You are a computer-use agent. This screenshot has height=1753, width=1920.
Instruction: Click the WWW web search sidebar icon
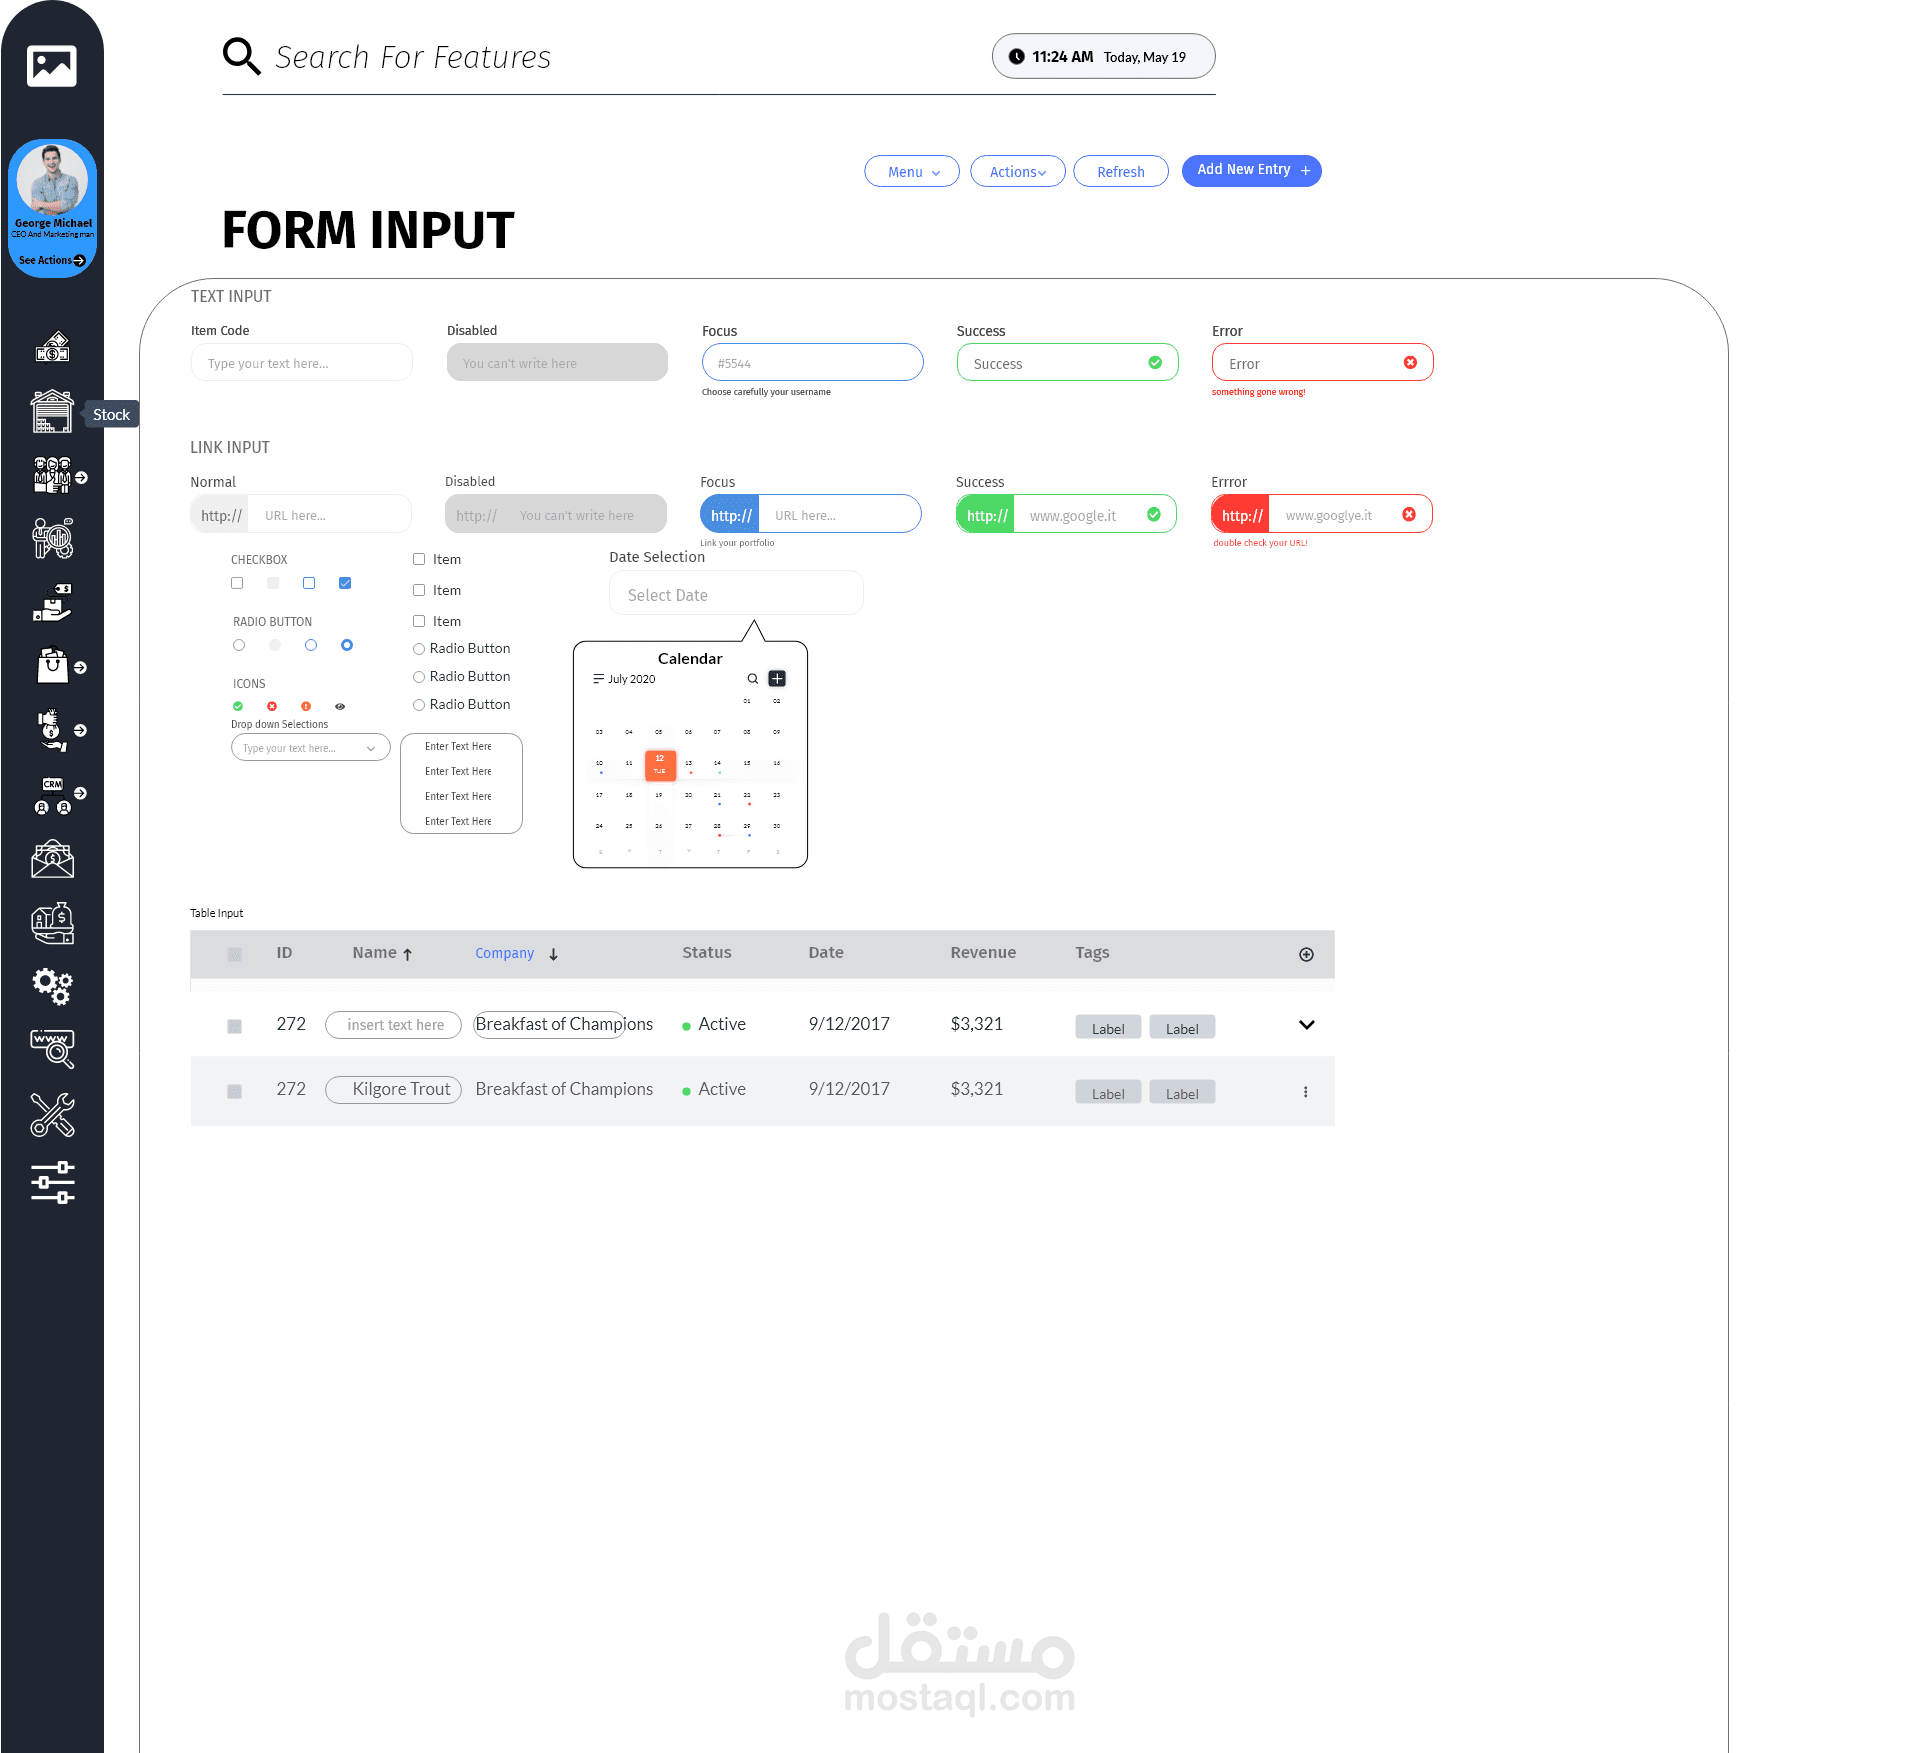(x=52, y=1049)
